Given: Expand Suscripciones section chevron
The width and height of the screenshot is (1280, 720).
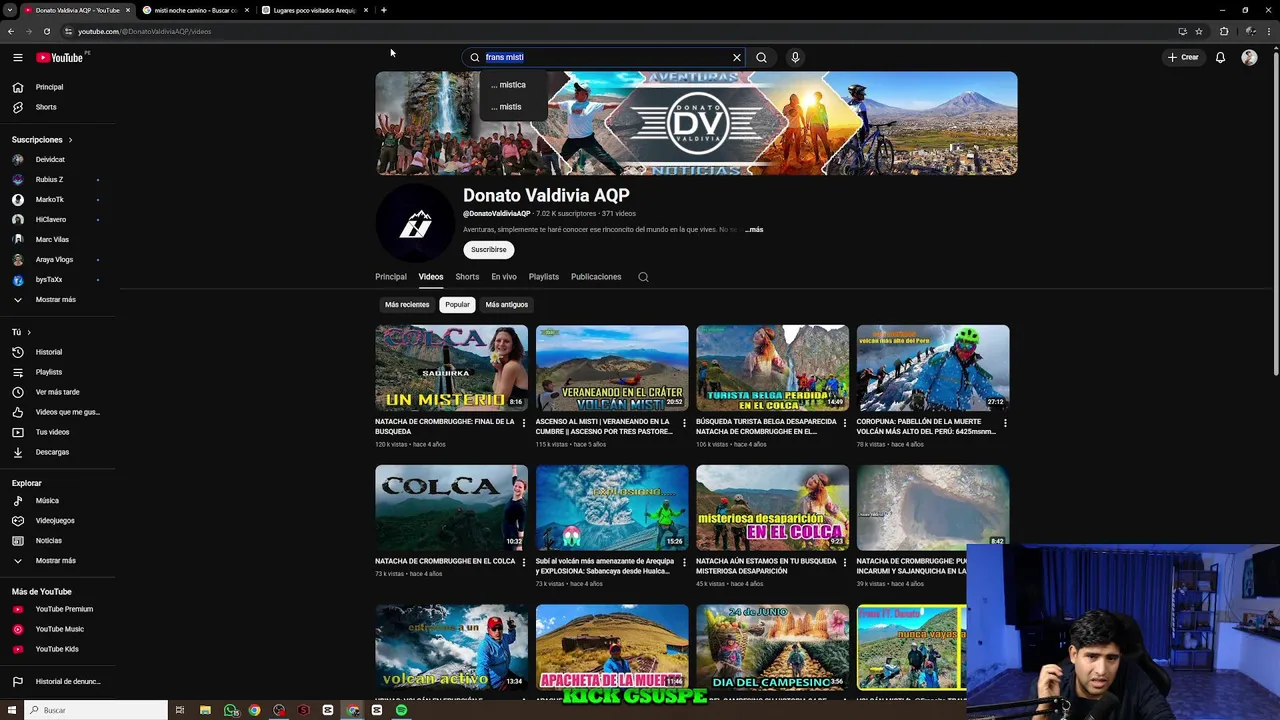Looking at the screenshot, I should (70, 140).
